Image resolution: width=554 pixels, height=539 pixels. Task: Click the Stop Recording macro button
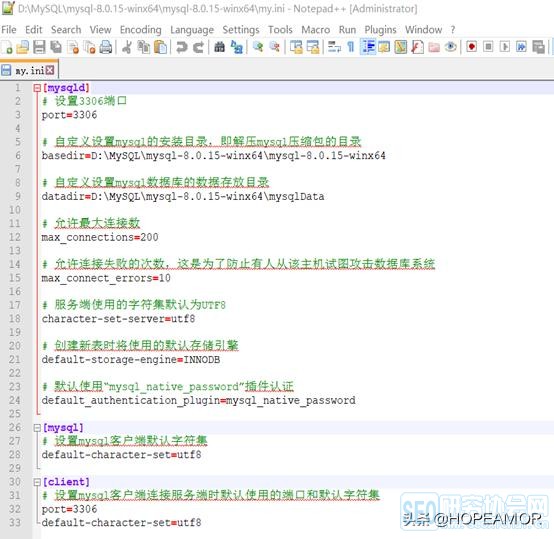488,47
